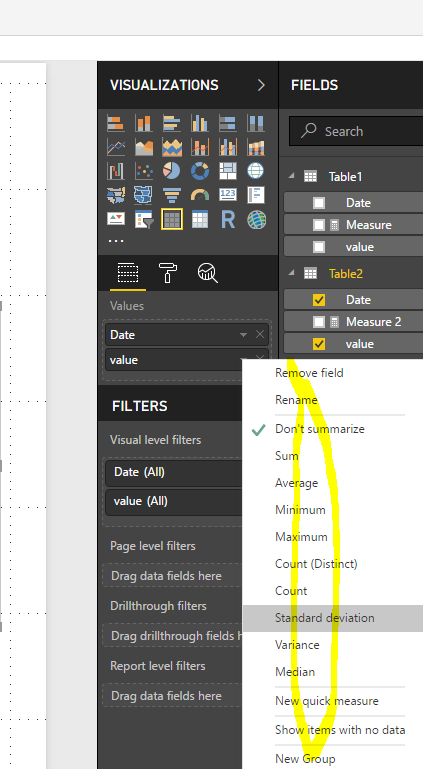Image resolution: width=423 pixels, height=769 pixels.
Task: Select Median aggregation
Action: point(295,672)
